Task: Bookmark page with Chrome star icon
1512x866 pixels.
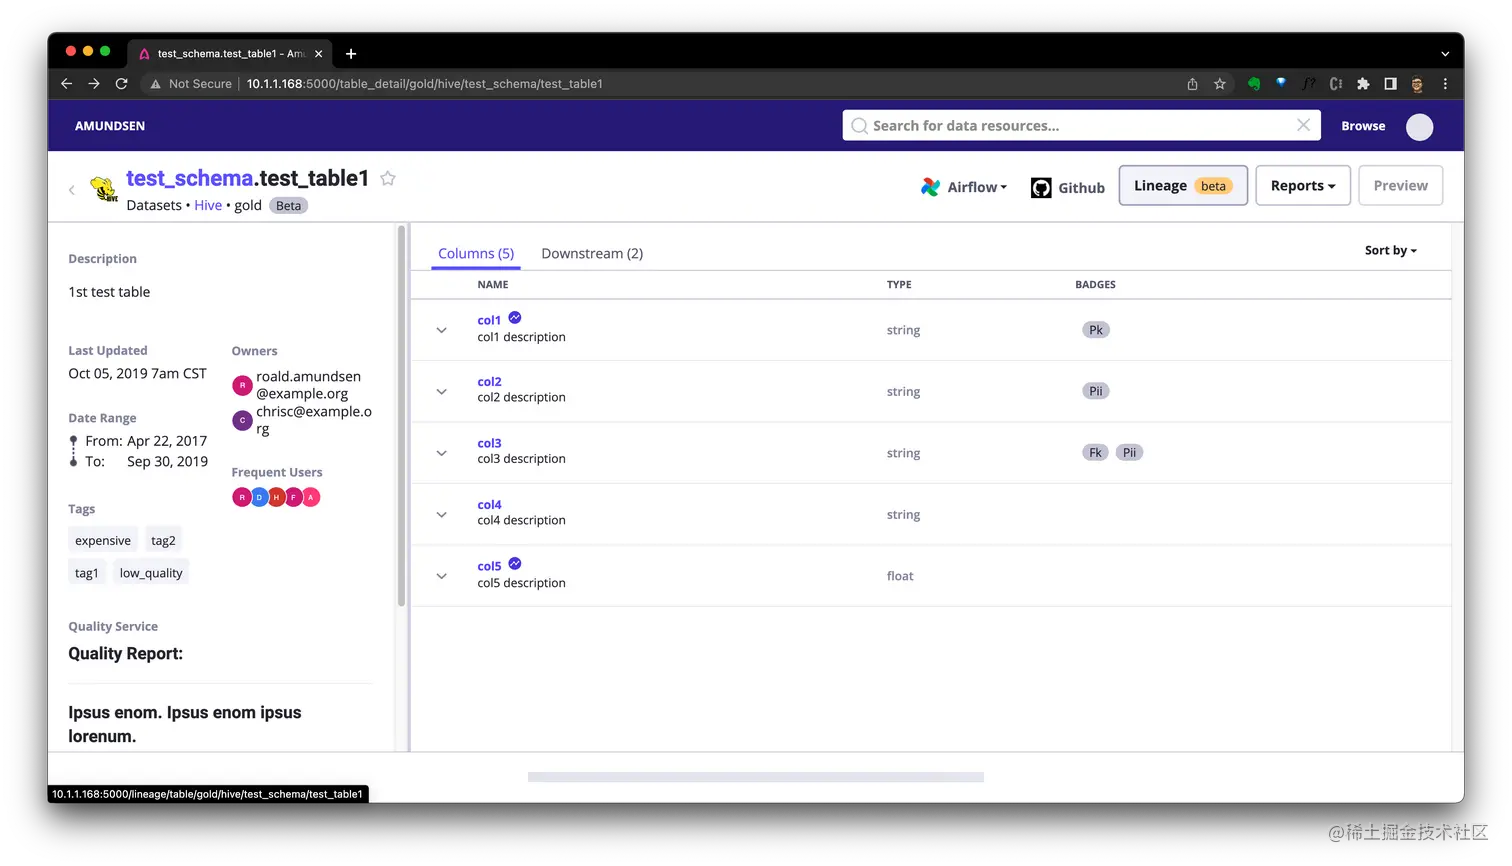Action: [x=1220, y=84]
